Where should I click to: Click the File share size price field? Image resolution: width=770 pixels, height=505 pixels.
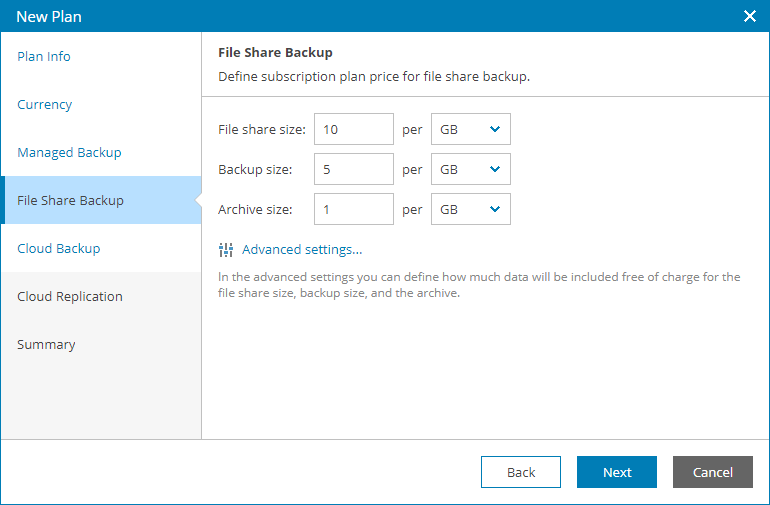coord(354,130)
